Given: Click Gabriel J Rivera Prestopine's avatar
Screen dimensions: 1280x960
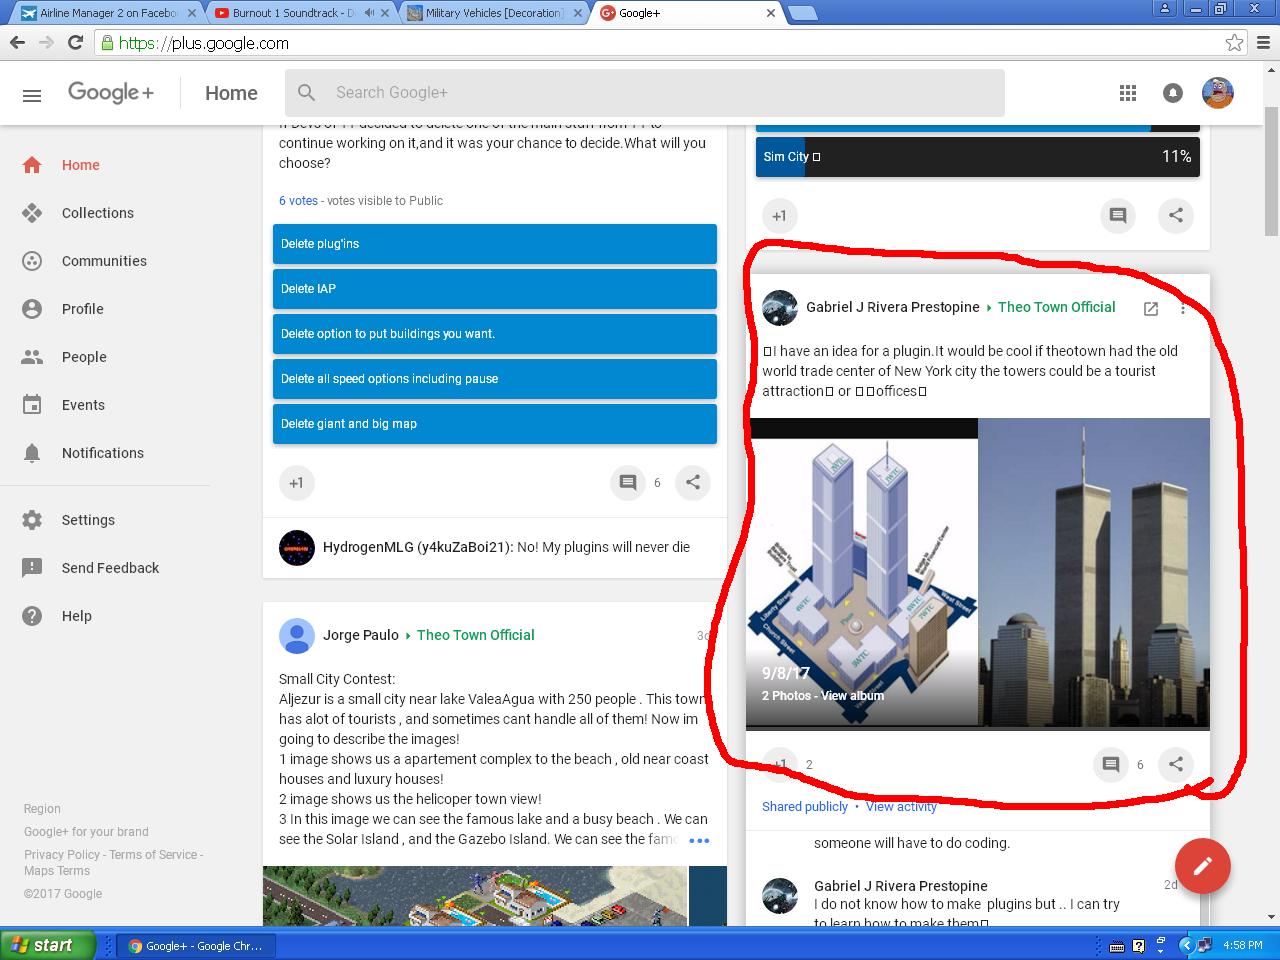Looking at the screenshot, I should (780, 308).
